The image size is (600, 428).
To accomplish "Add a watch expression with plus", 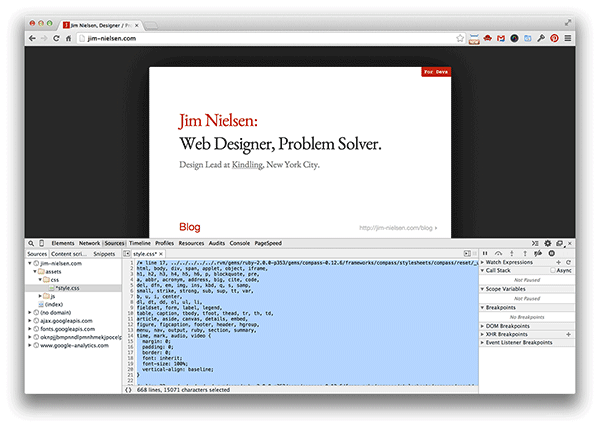I will [x=558, y=262].
